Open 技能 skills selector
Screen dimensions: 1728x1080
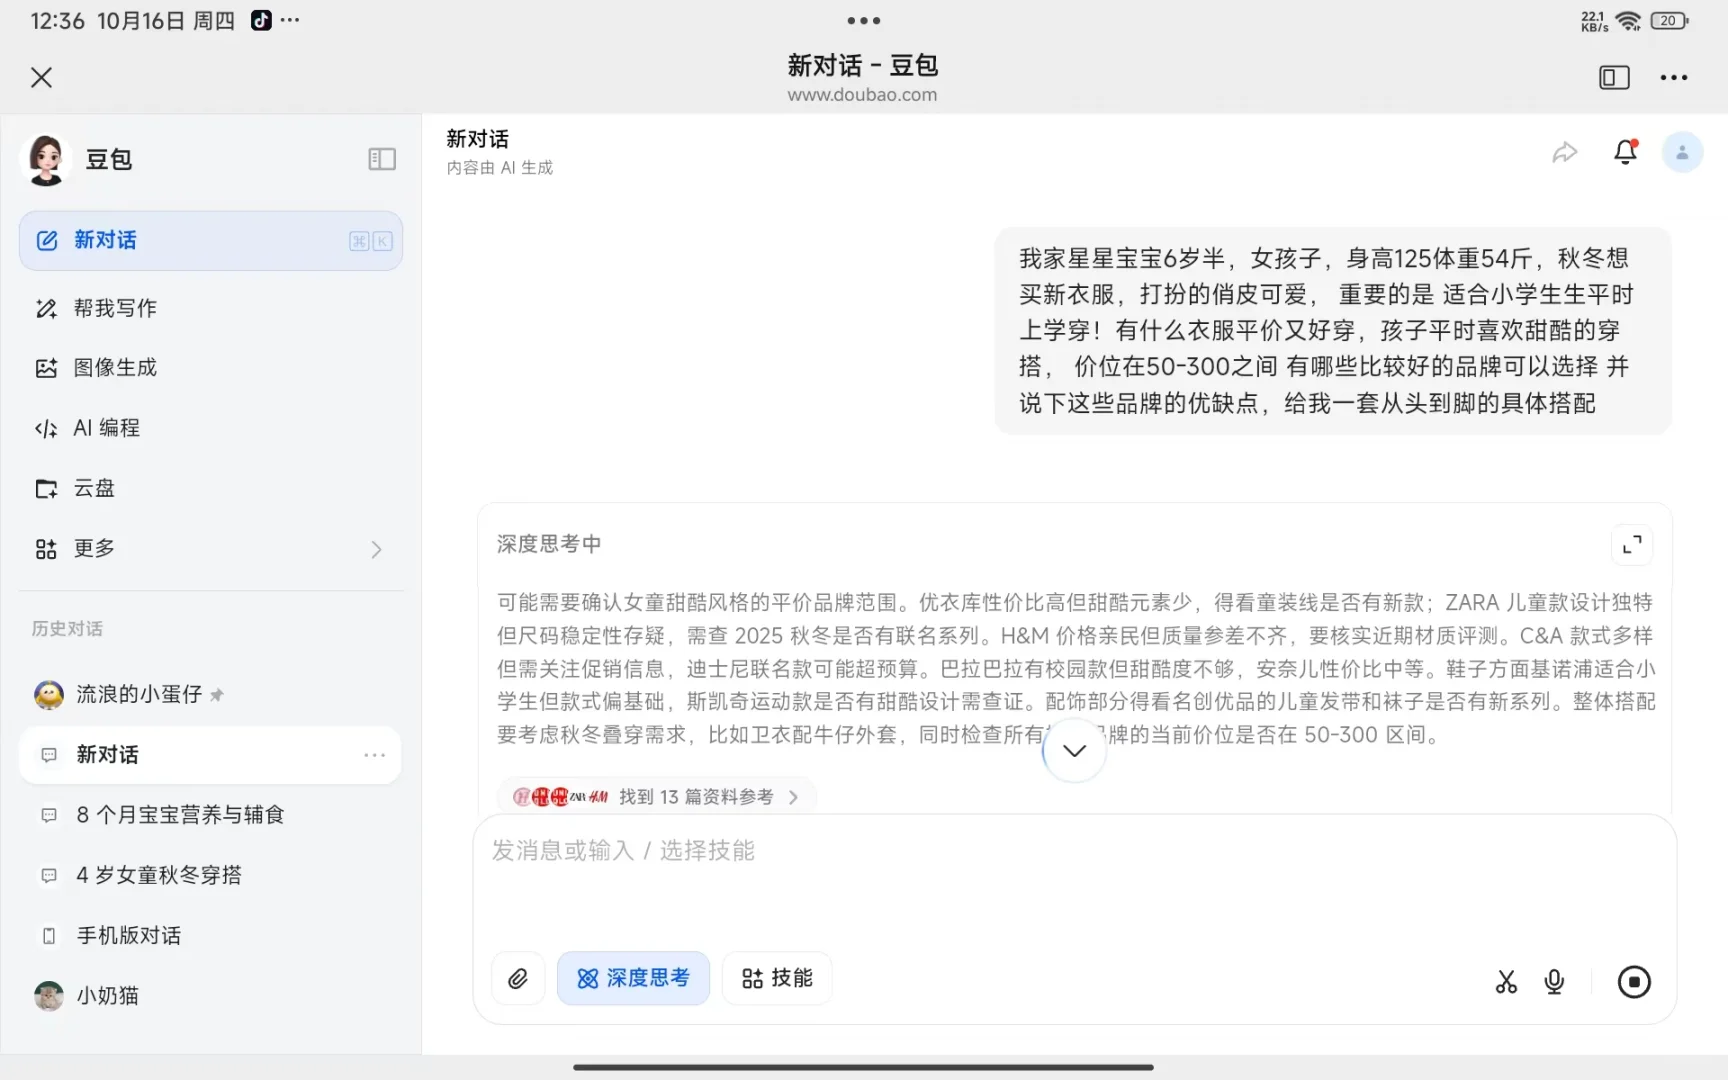(x=777, y=978)
